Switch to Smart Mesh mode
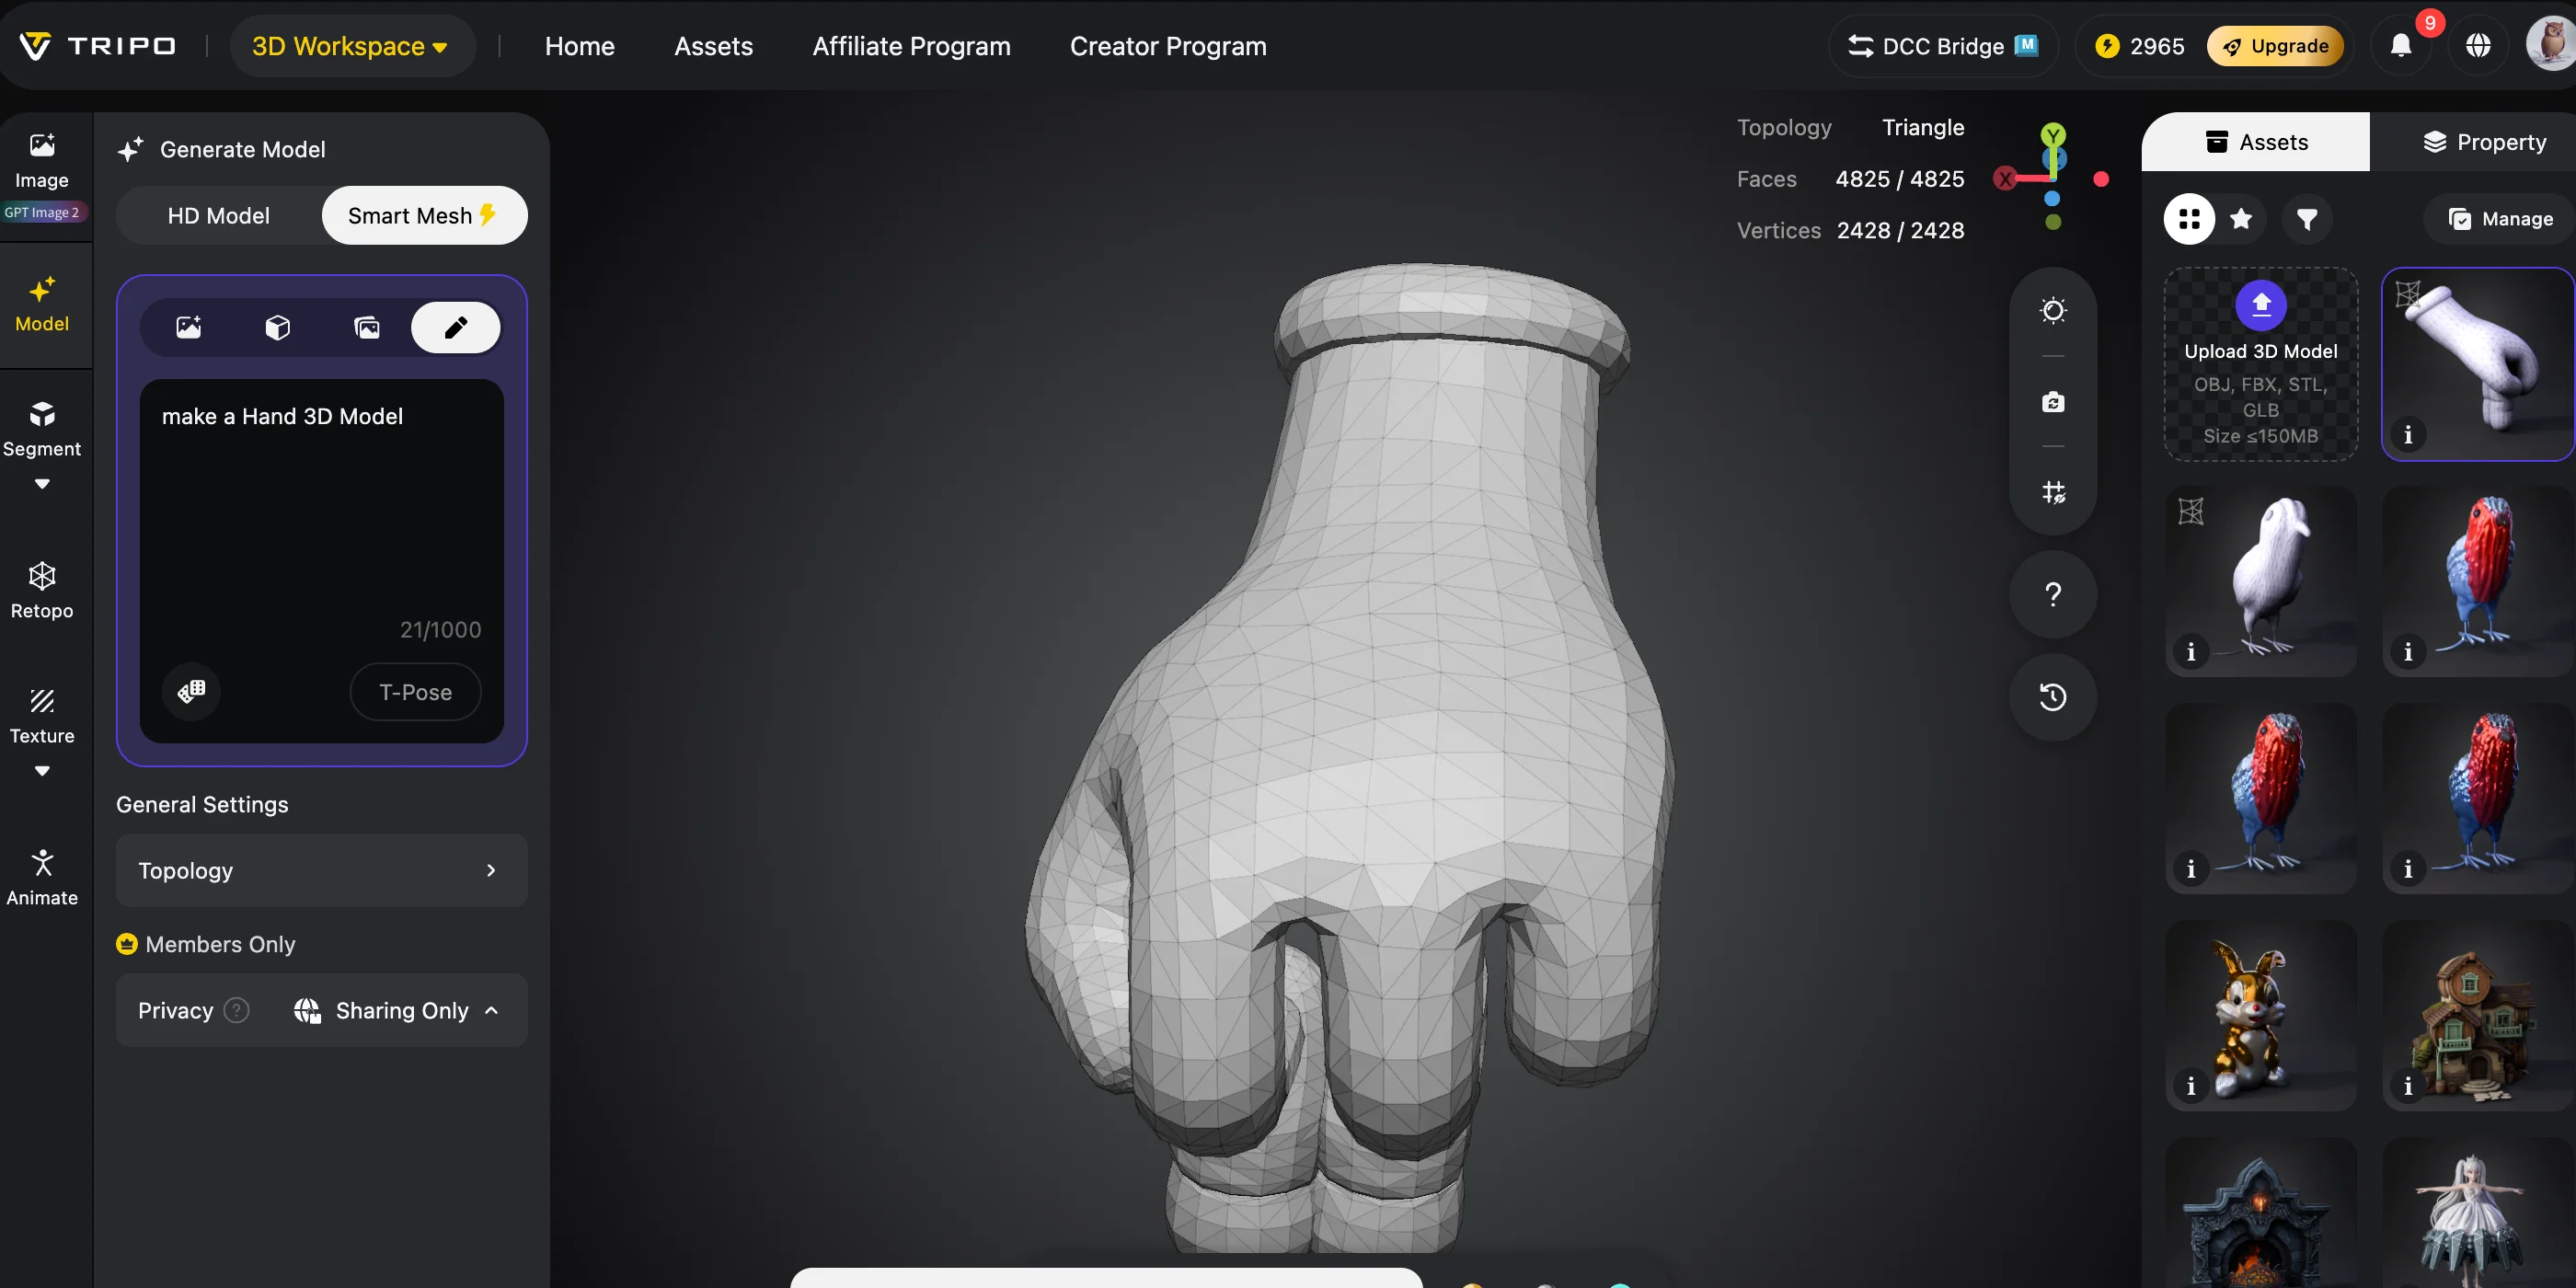Viewport: 2576px width, 1288px height. point(424,216)
